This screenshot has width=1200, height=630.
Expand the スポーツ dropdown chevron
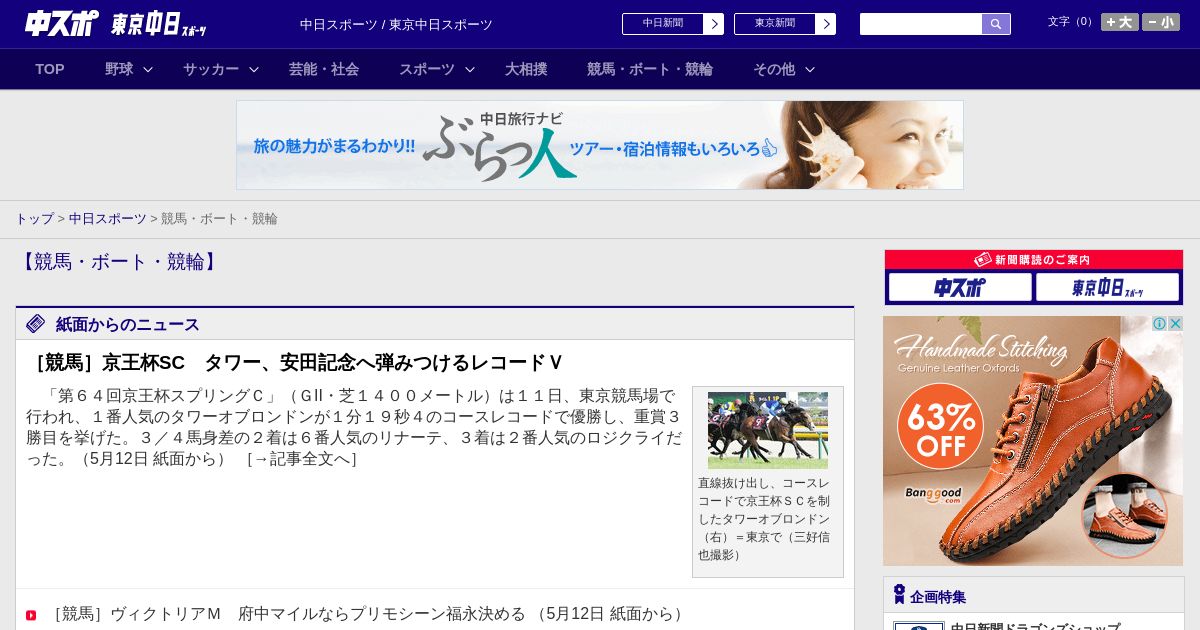470,69
